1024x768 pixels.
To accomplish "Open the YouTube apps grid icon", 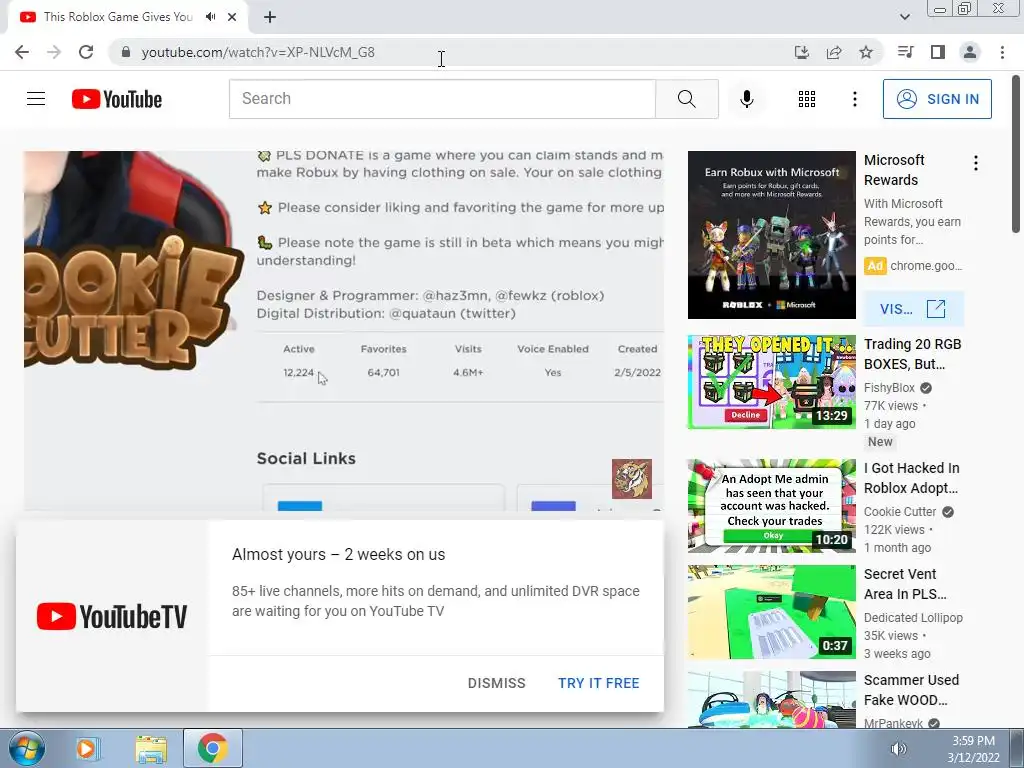I will pyautogui.click(x=807, y=99).
